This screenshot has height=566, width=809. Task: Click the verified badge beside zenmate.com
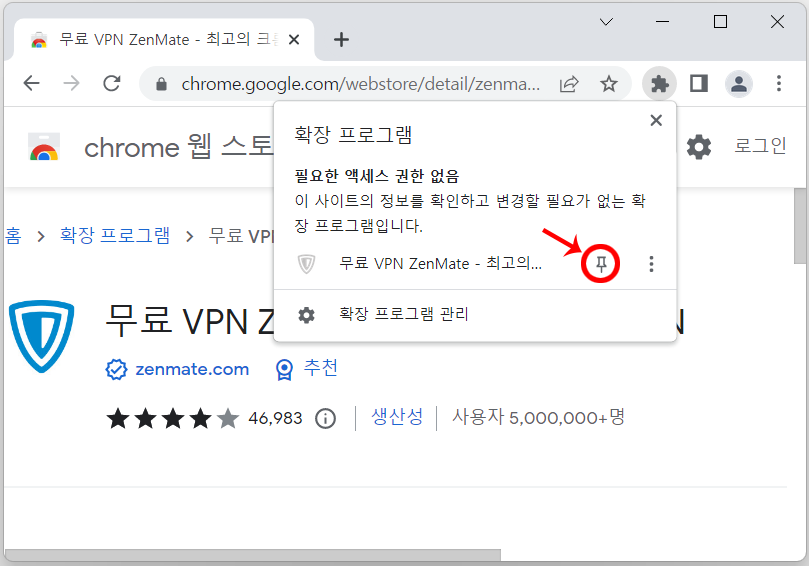[x=116, y=369]
